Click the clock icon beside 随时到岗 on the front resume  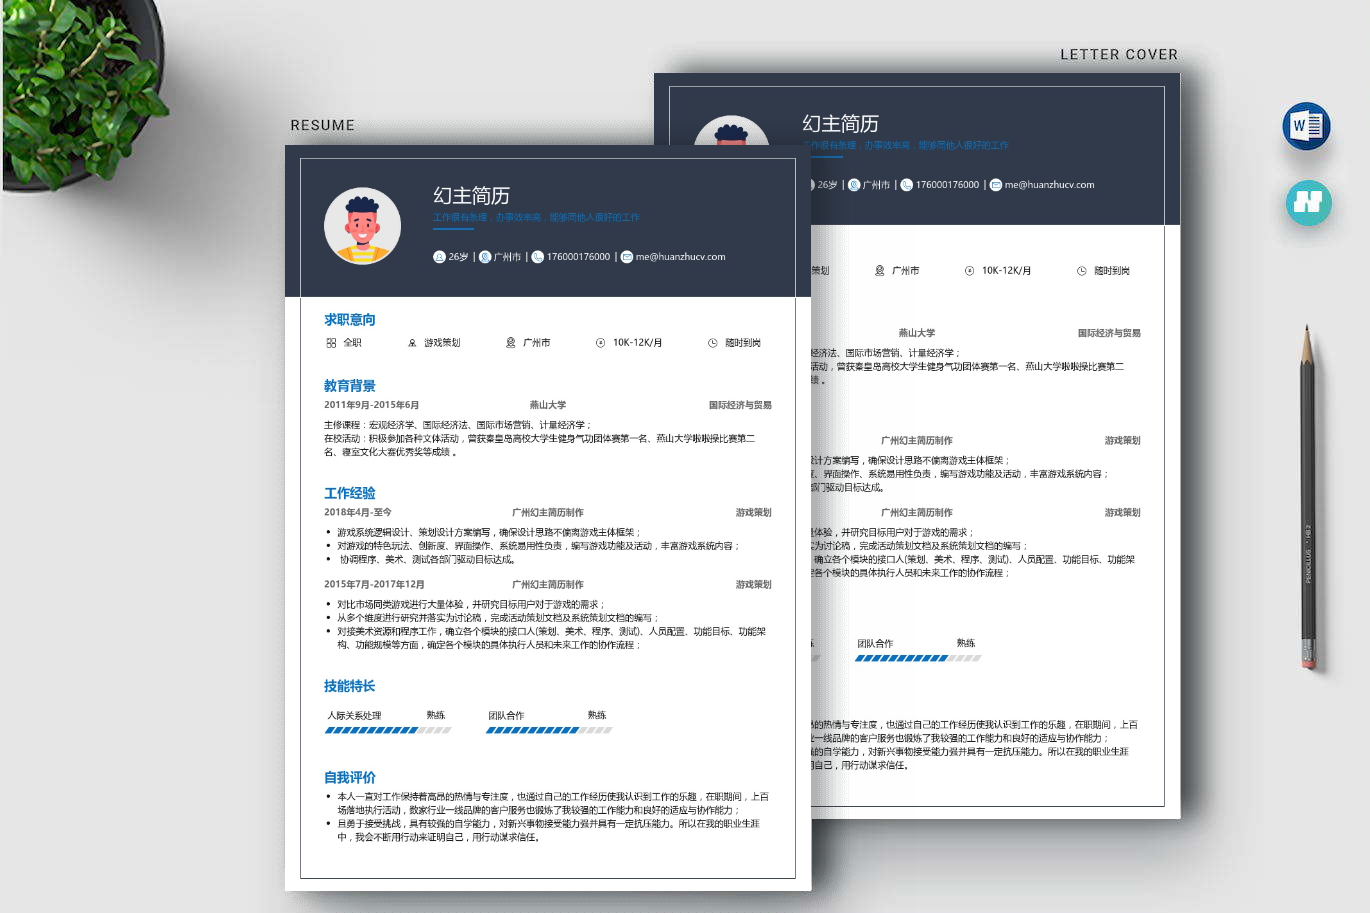pos(713,343)
